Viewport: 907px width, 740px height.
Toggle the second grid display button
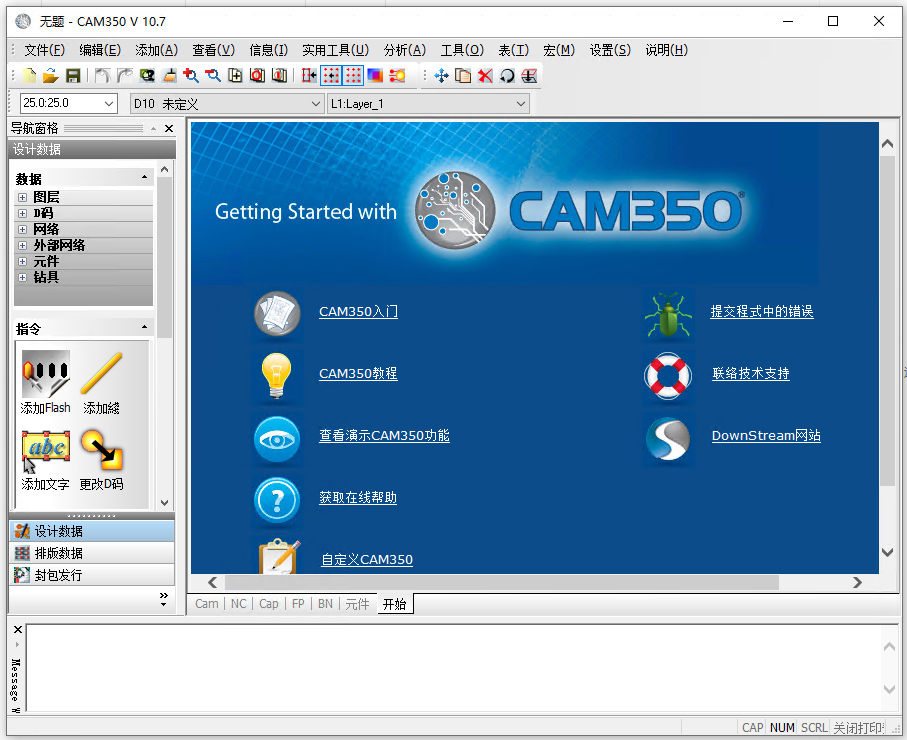355,74
